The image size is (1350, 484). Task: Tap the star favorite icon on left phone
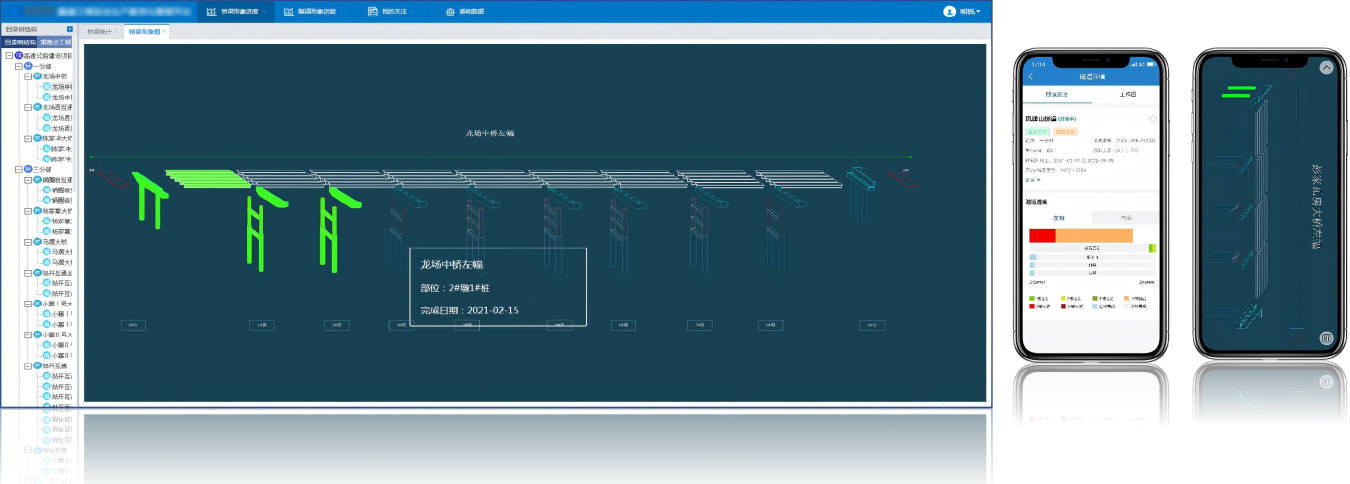click(1152, 119)
